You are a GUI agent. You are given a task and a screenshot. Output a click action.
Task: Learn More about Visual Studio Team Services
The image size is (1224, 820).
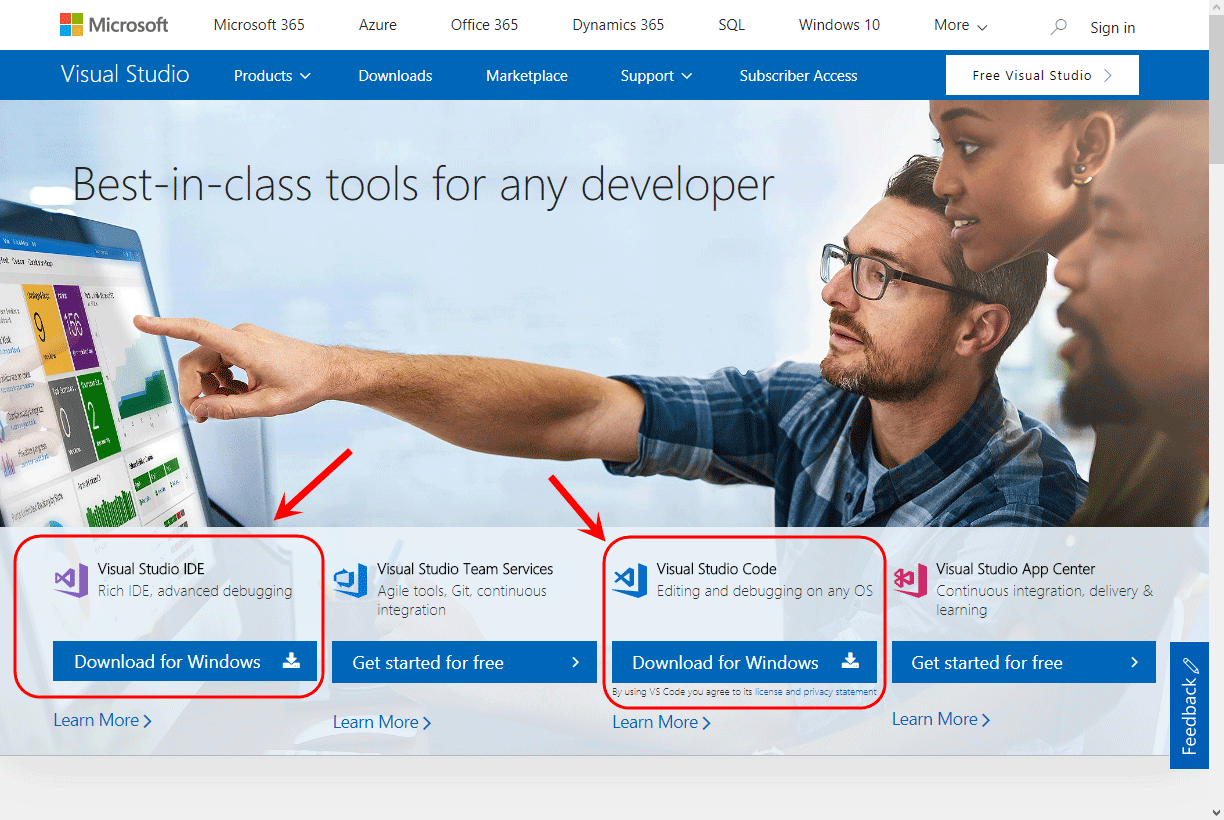382,722
